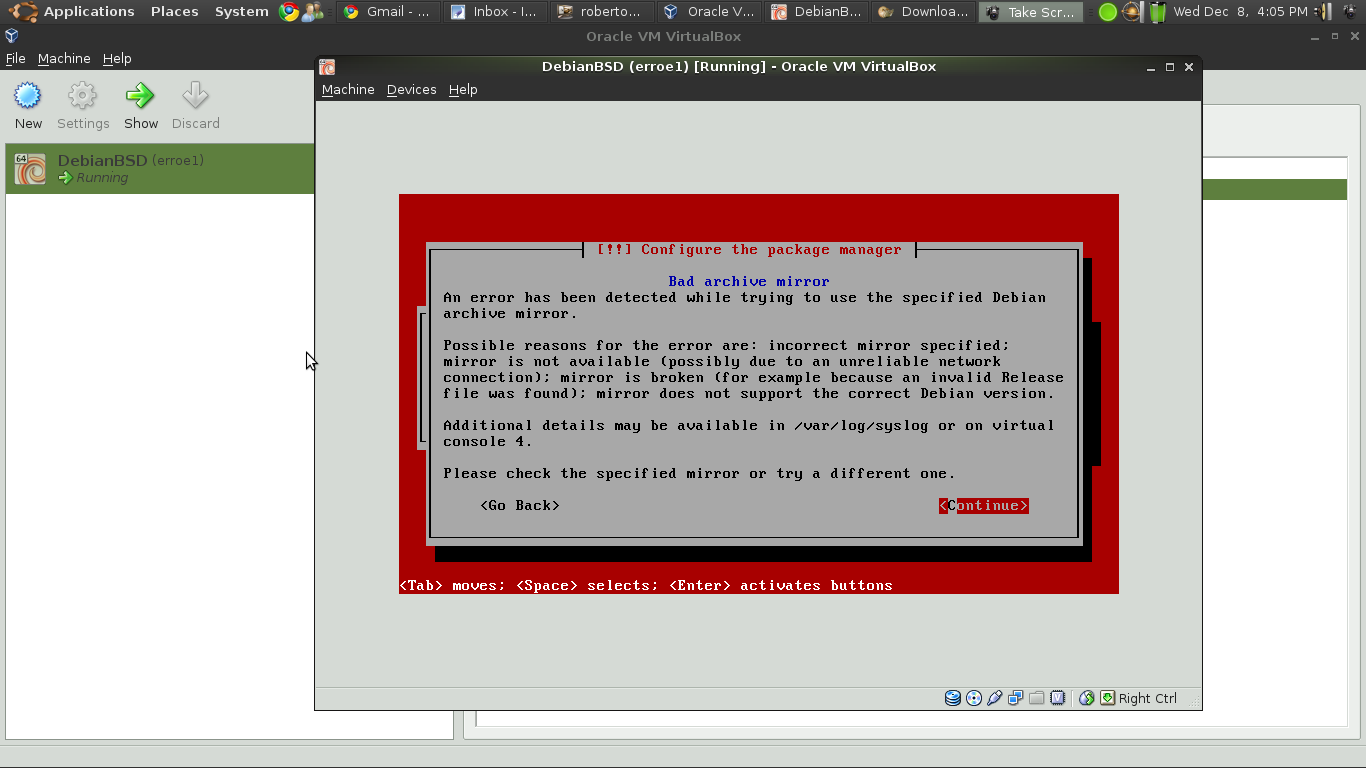1366x768 pixels.
Task: Maximize the DebianBSD VM window
Action: tap(1169, 67)
